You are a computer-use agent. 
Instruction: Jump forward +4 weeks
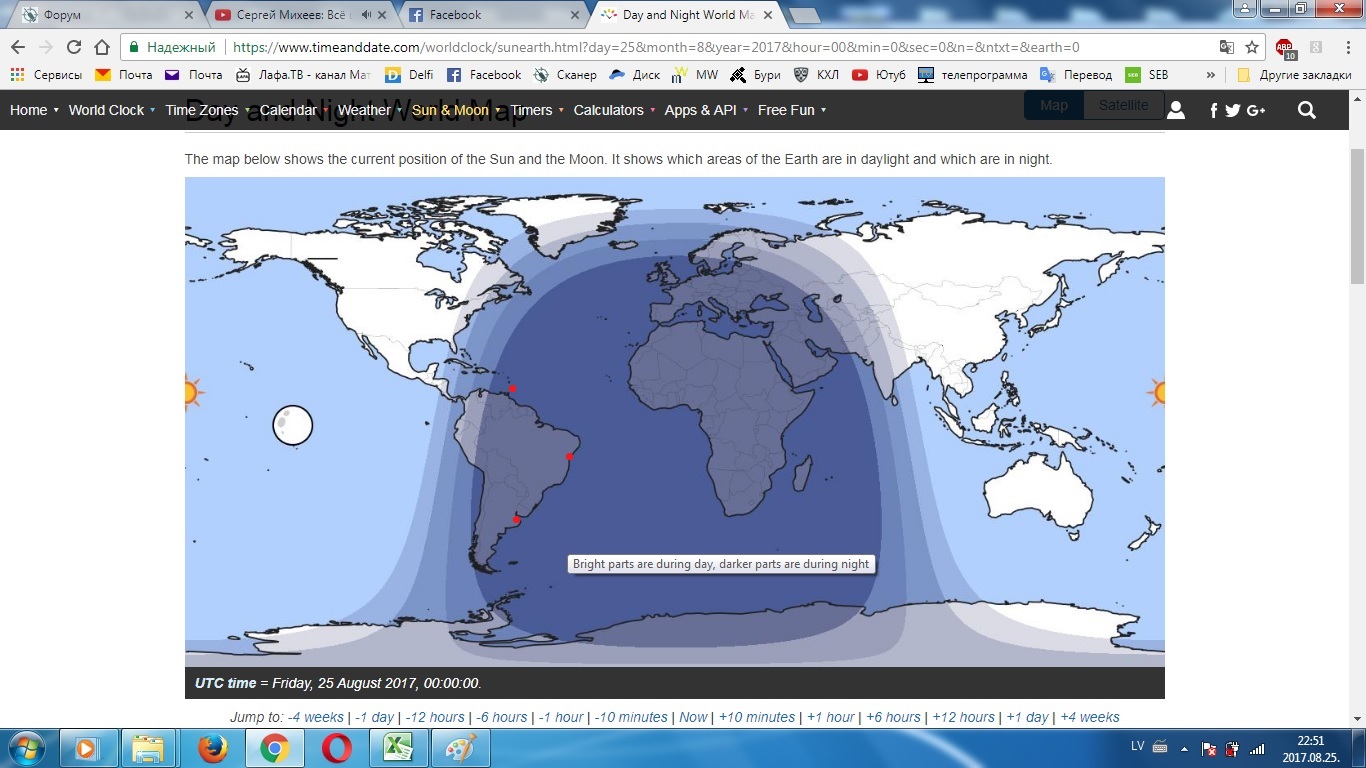click(x=1090, y=717)
